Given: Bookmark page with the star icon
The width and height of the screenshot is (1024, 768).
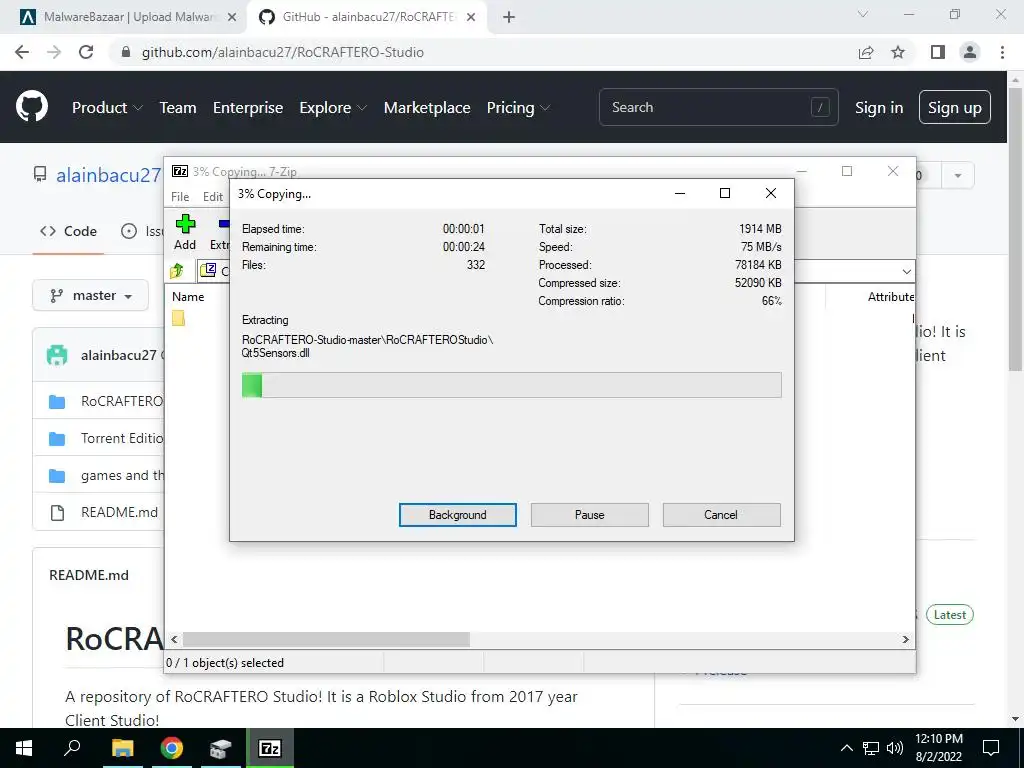Looking at the screenshot, I should pyautogui.click(x=898, y=52).
